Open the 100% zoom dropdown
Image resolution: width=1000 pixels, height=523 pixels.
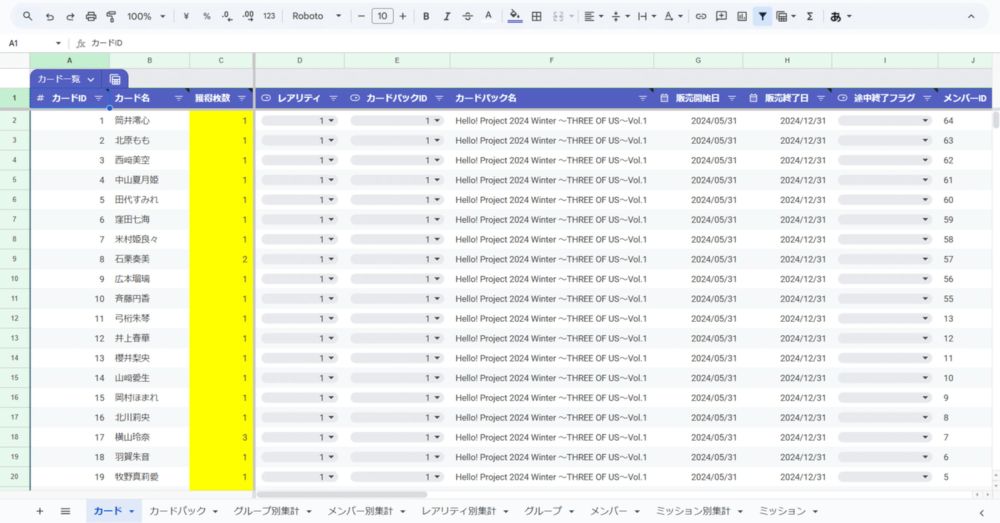pos(146,17)
